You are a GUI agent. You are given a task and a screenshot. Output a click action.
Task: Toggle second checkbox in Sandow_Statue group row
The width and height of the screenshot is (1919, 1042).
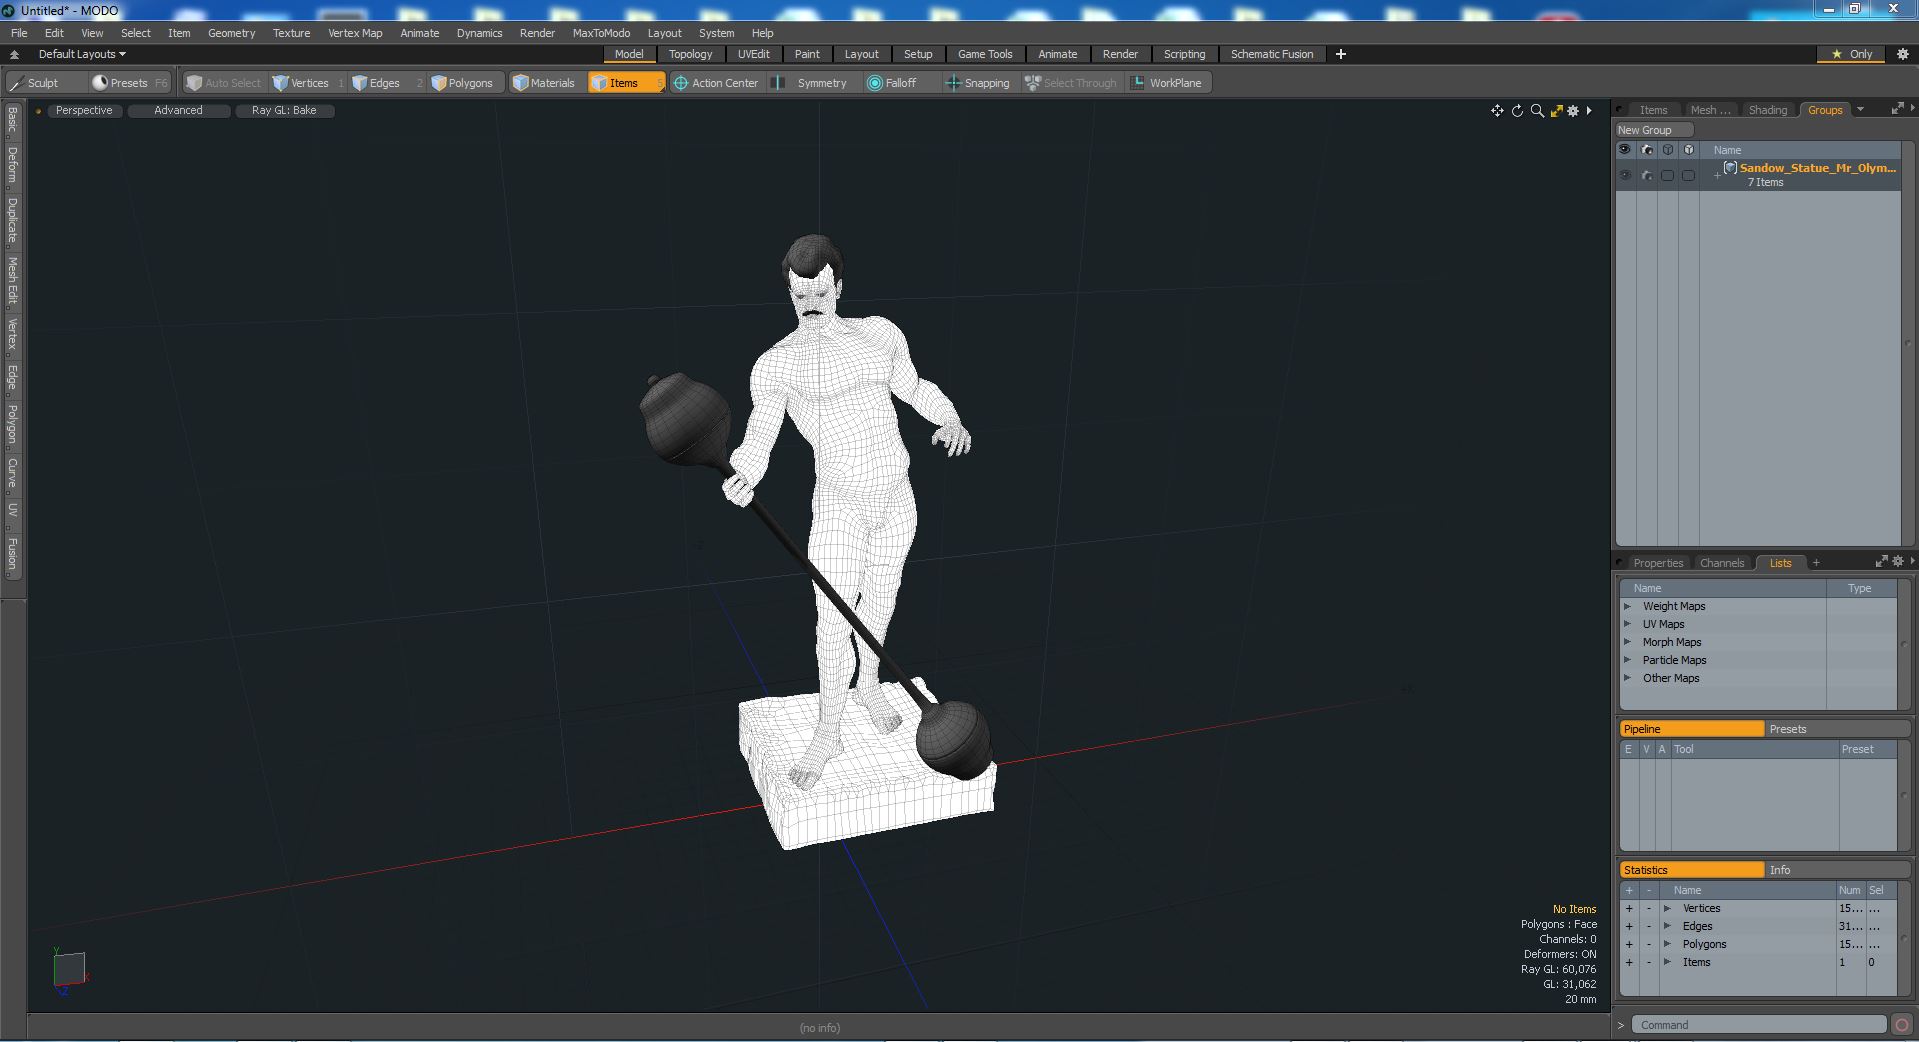(1688, 175)
